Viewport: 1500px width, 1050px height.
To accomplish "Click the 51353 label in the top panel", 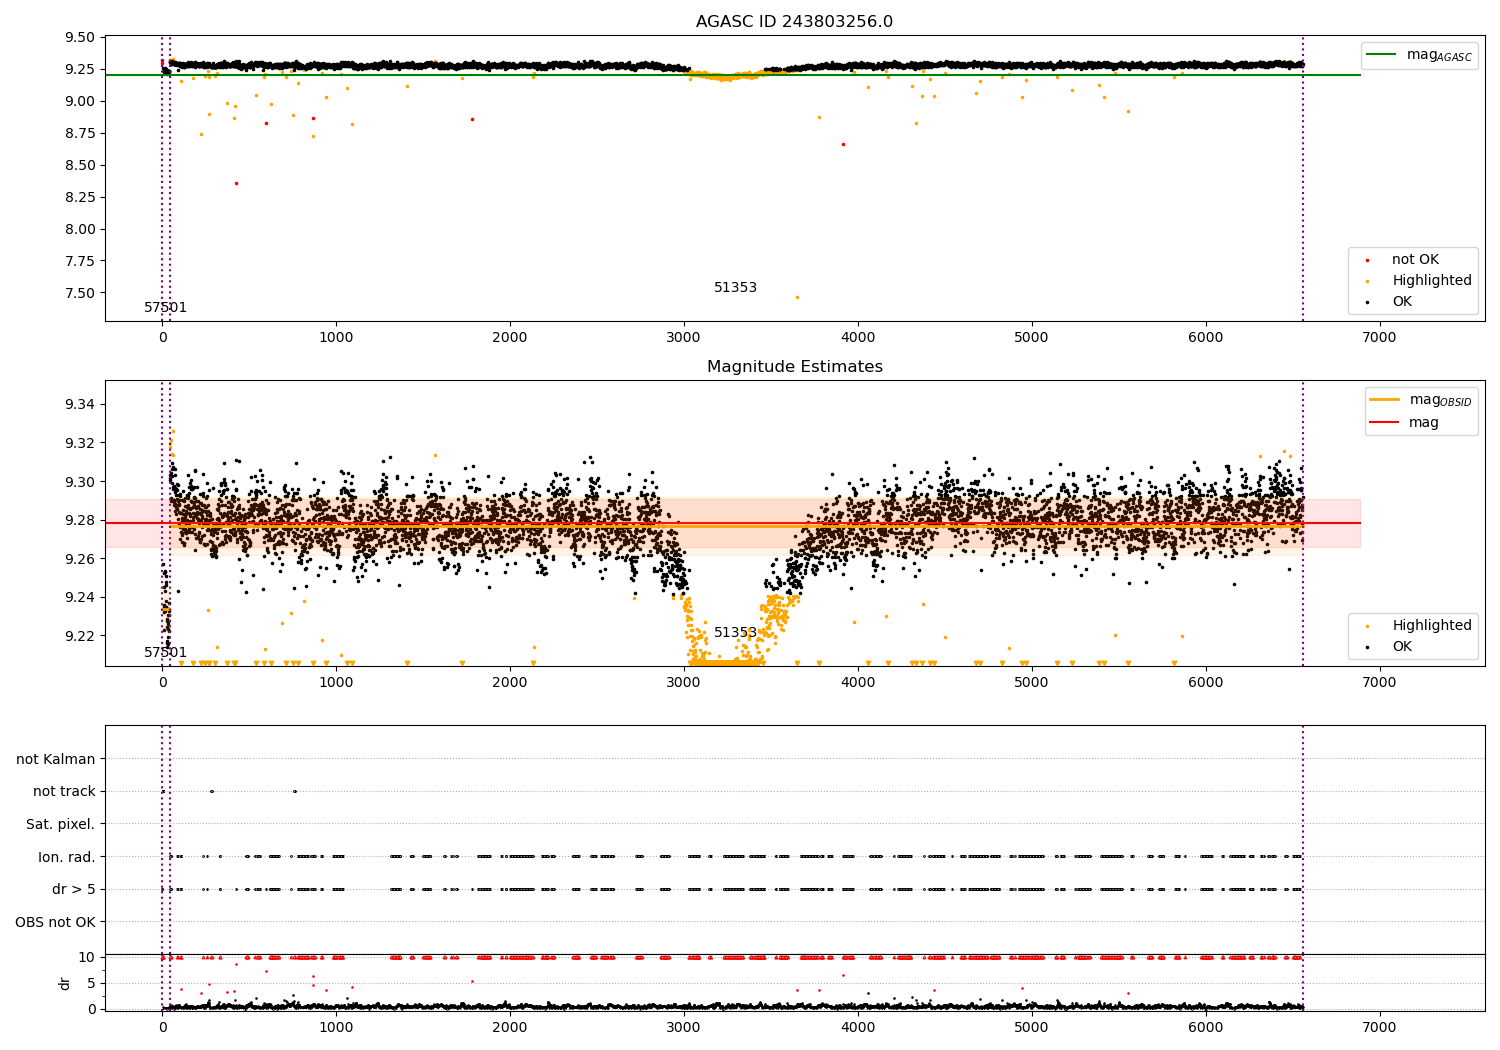I will (735, 288).
